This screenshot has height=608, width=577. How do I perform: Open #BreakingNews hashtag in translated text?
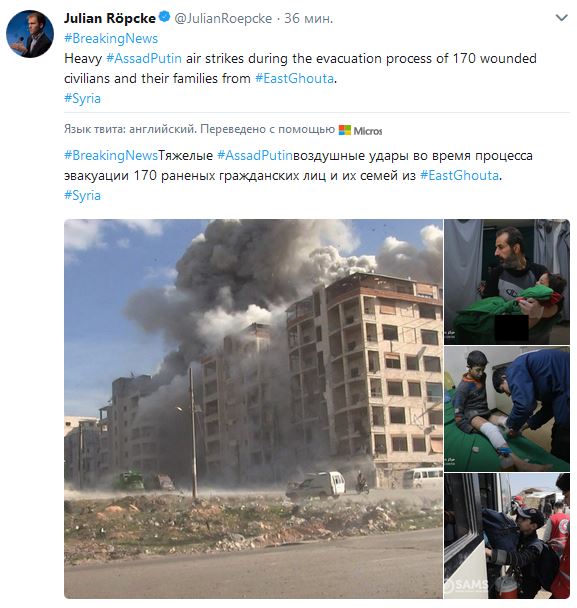pyautogui.click(x=111, y=155)
